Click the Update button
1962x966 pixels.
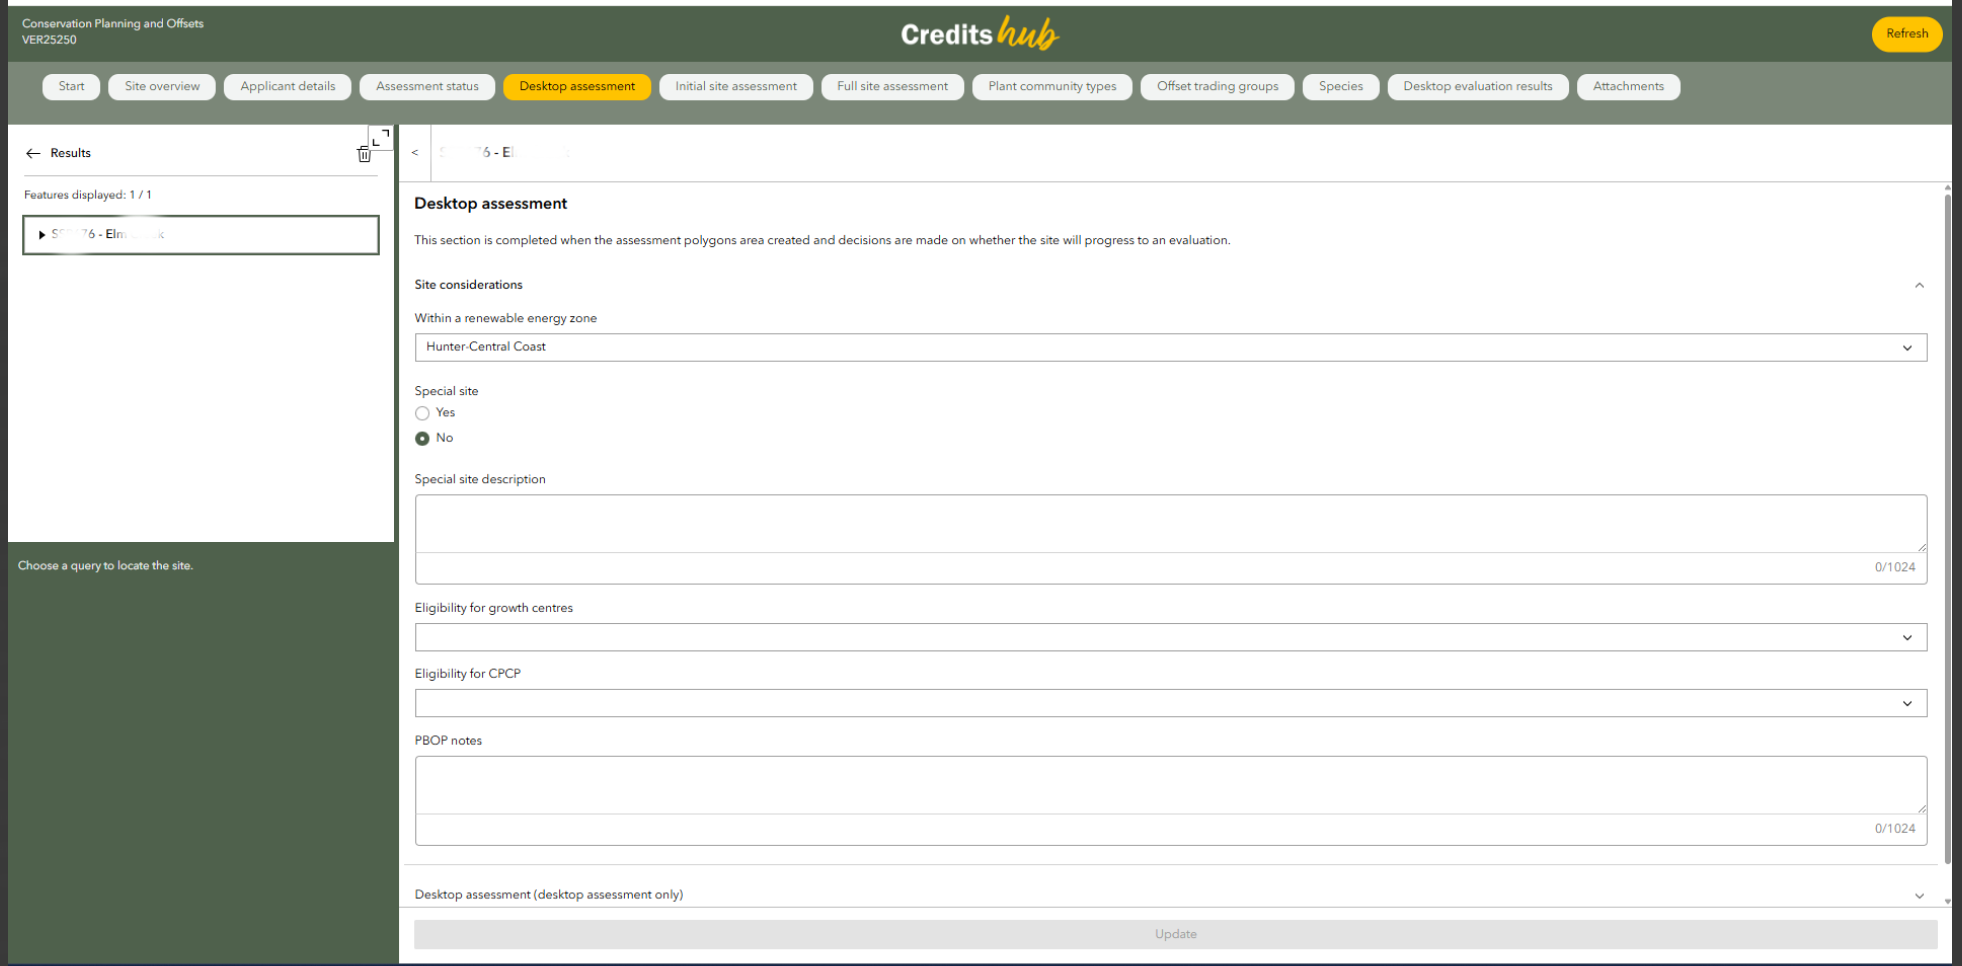click(x=1176, y=934)
